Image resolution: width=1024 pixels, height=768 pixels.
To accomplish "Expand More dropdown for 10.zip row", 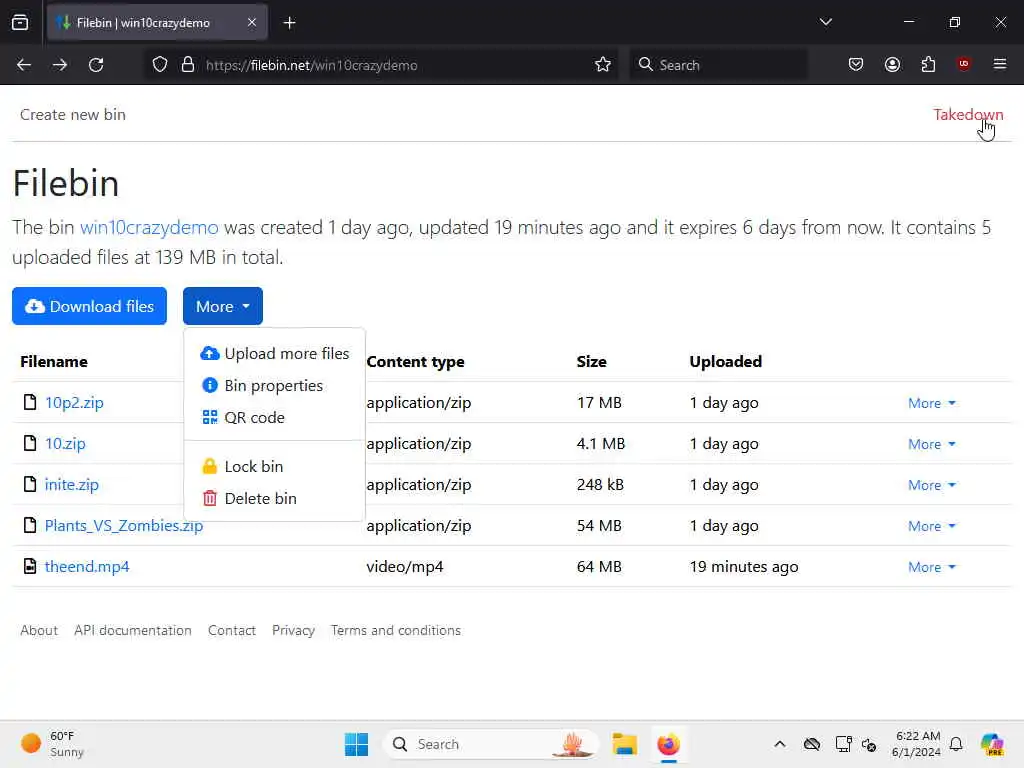I will [932, 444].
